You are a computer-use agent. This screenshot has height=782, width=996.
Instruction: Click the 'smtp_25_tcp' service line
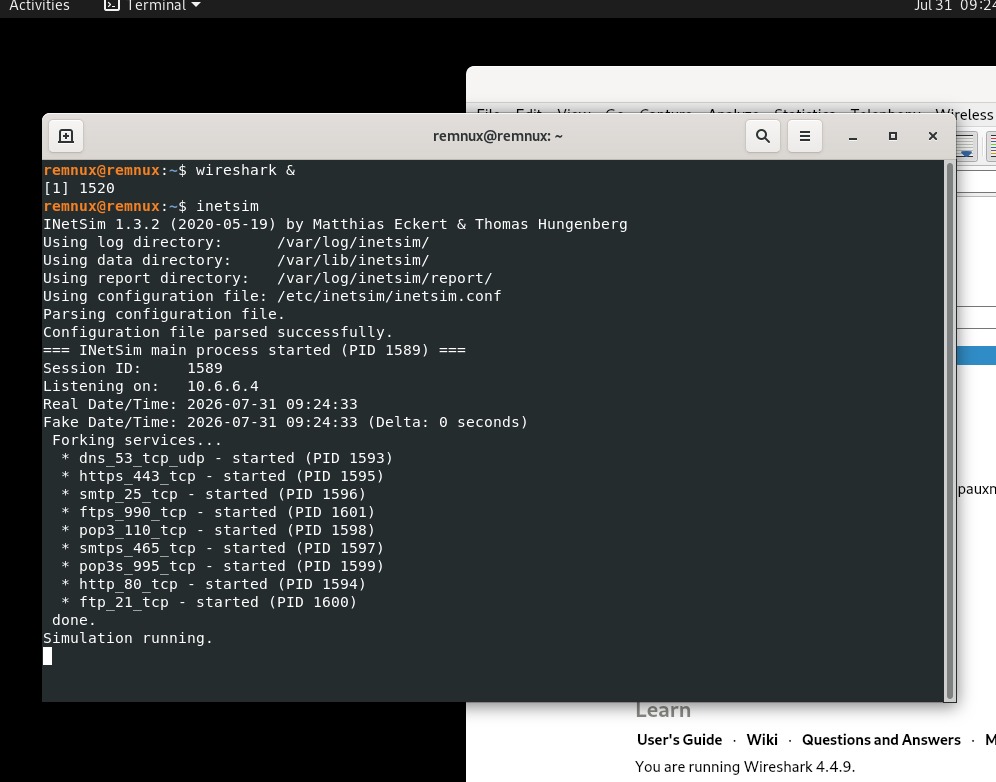tap(213, 494)
